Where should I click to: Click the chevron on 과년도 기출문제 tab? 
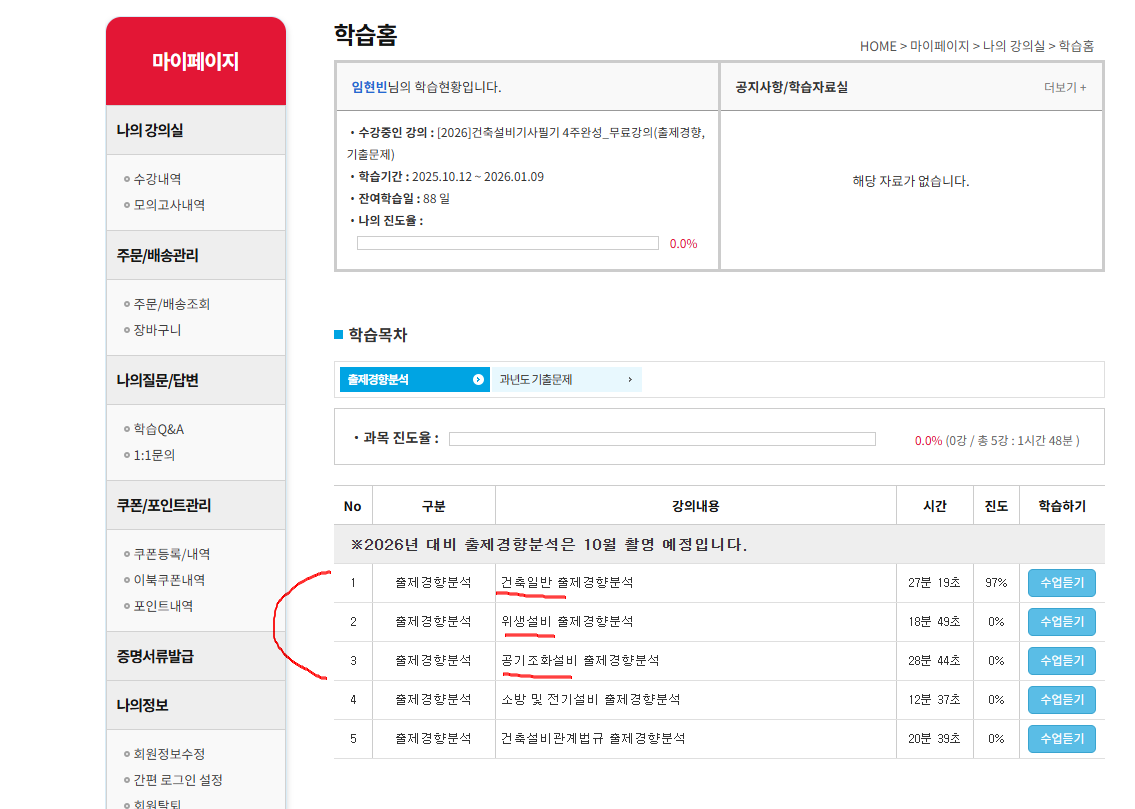pos(629,380)
